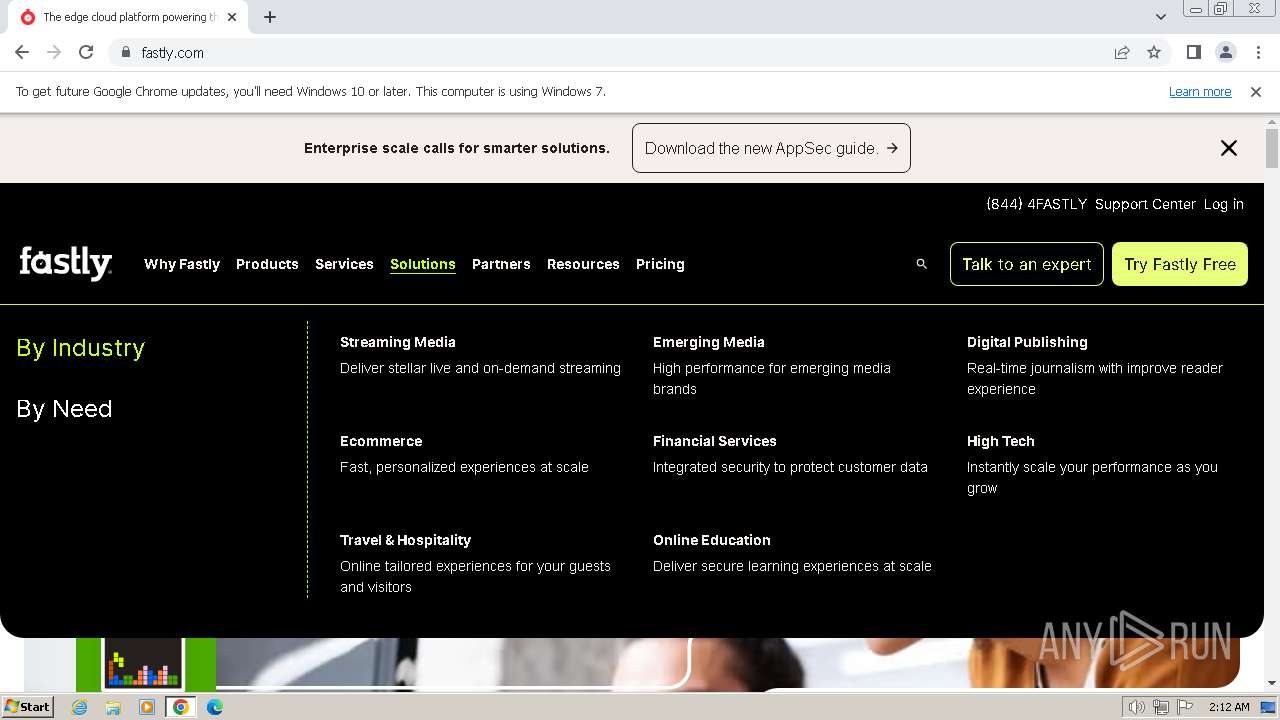Click the volume speaker tray icon
The height and width of the screenshot is (720, 1280).
coord(1137,707)
